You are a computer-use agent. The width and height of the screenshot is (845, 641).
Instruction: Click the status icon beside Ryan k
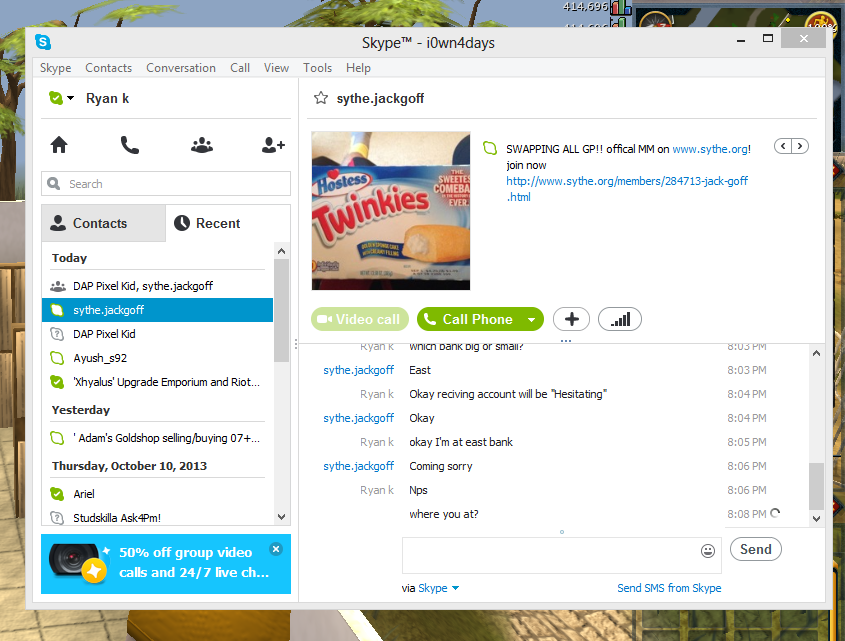[x=56, y=98]
